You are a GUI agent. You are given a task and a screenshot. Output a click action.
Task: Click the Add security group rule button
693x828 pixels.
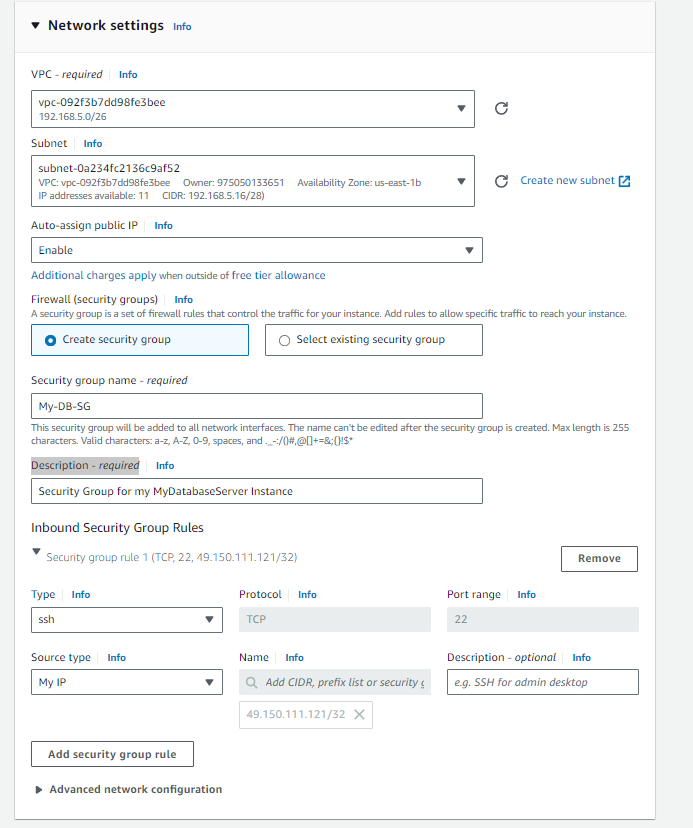click(x=112, y=753)
